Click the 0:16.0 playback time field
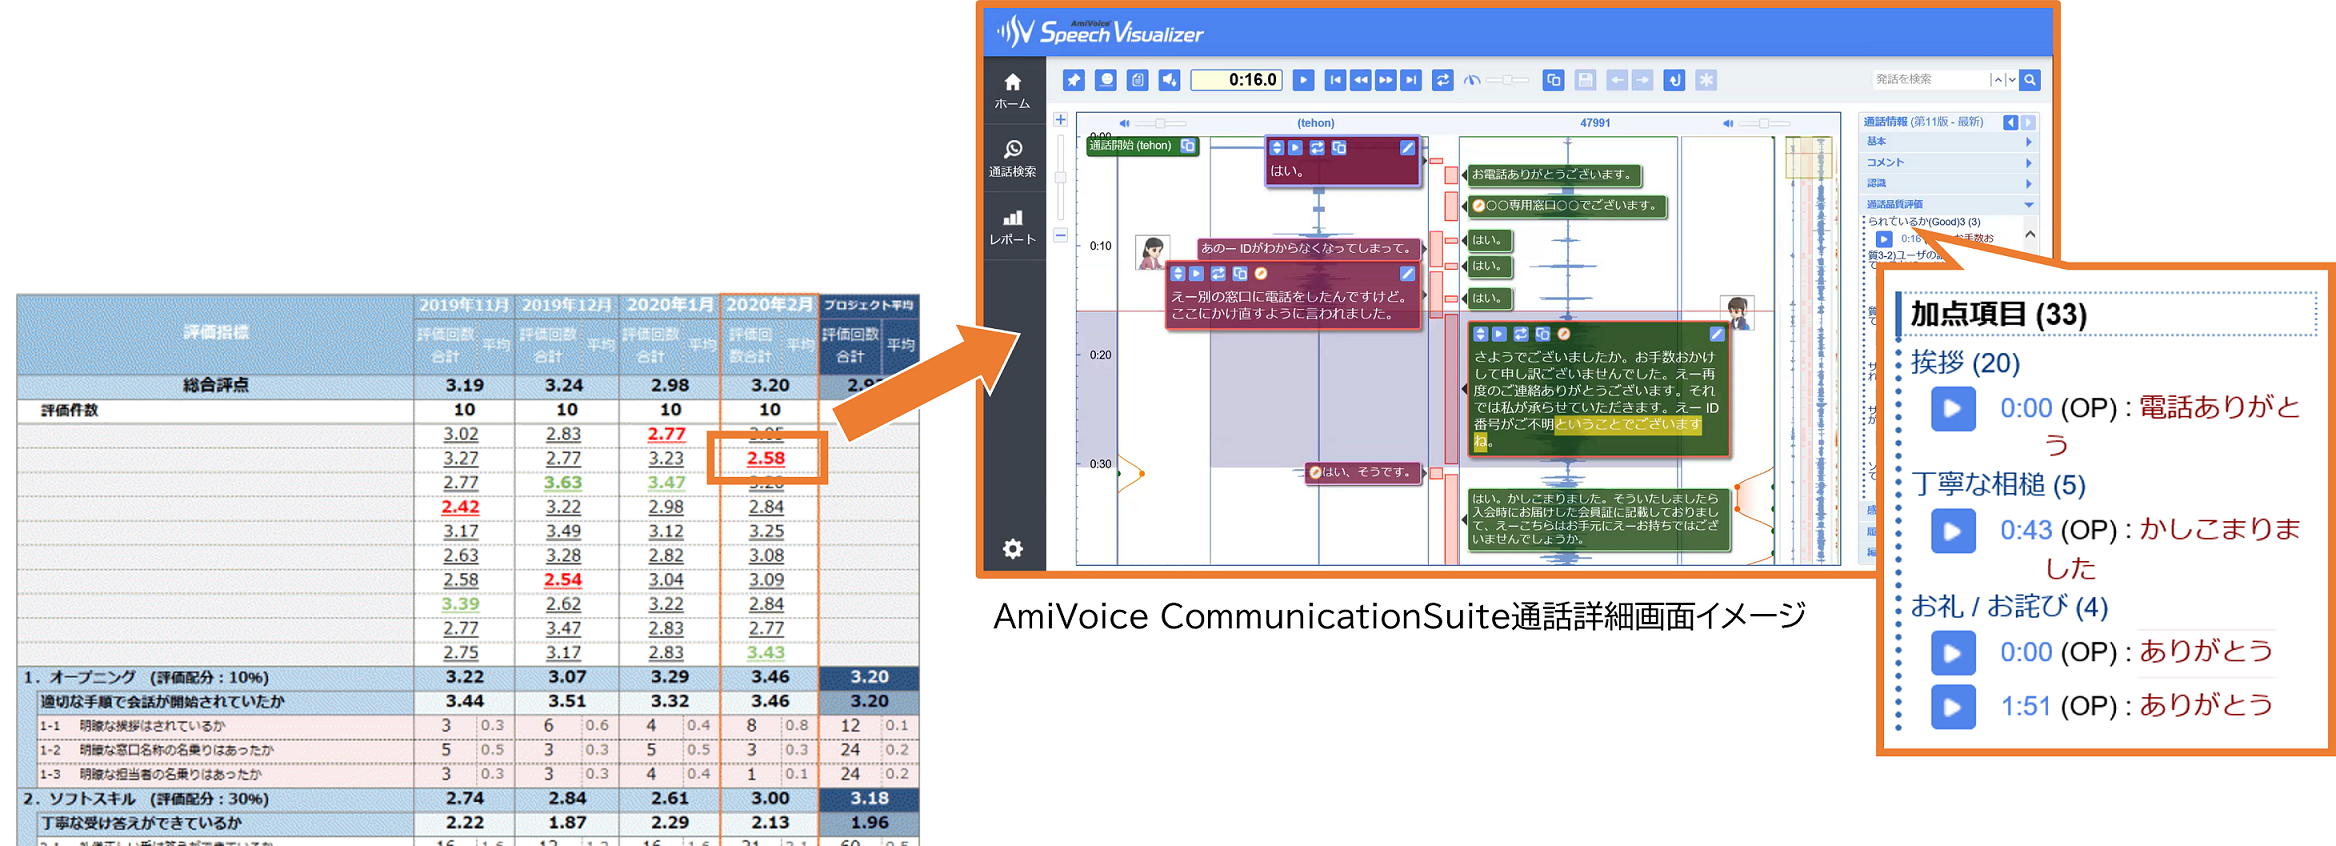 pyautogui.click(x=1238, y=80)
